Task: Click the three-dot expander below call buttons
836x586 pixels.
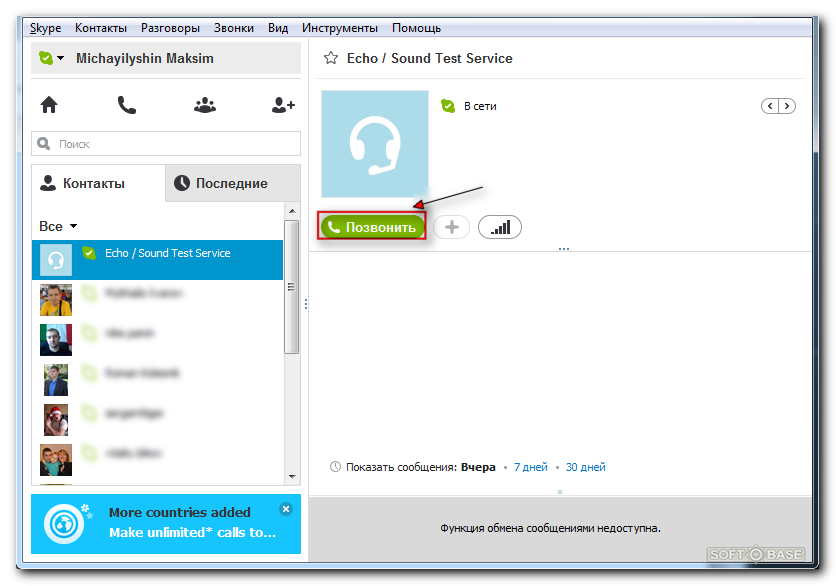Action: point(564,249)
